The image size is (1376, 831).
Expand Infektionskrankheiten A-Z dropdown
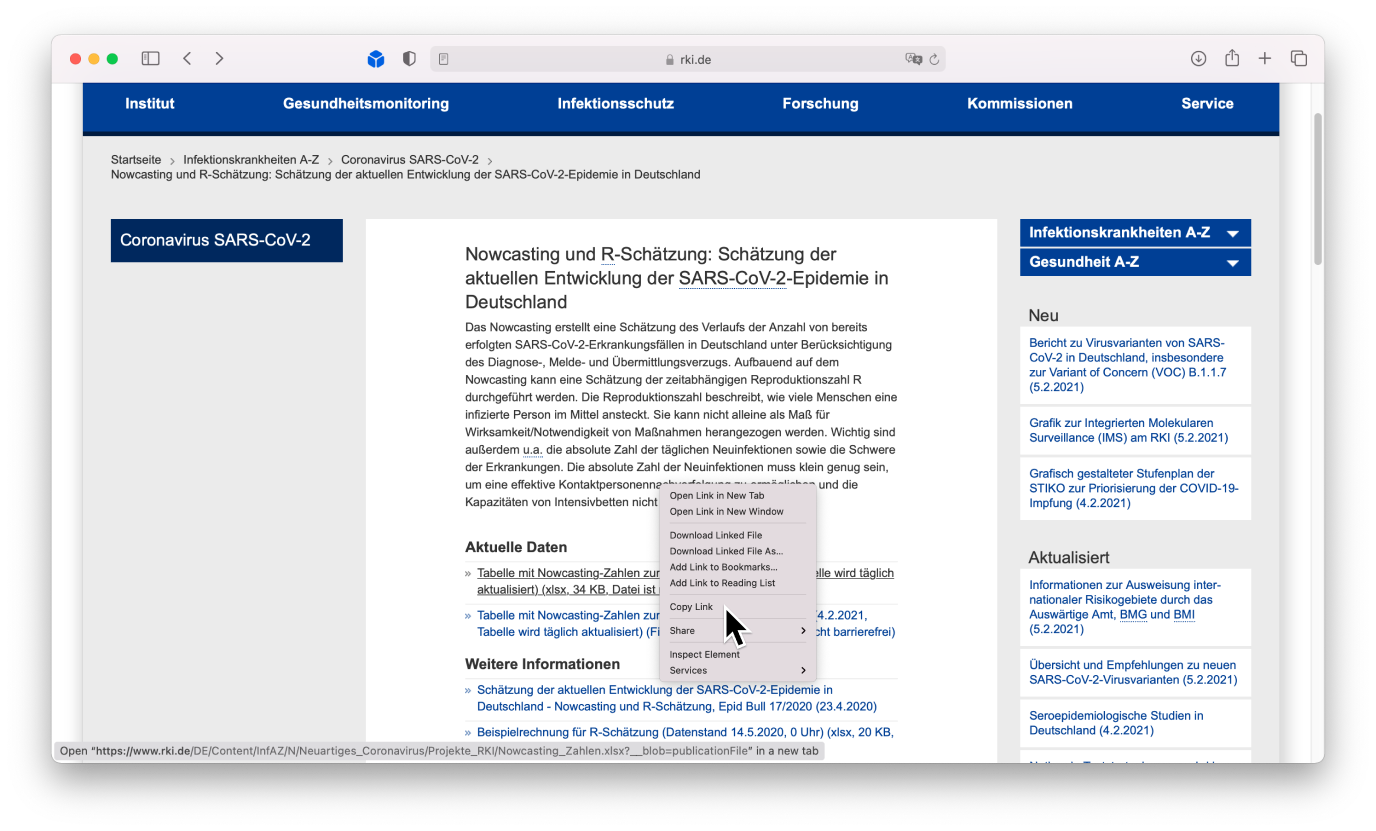(x=1135, y=232)
